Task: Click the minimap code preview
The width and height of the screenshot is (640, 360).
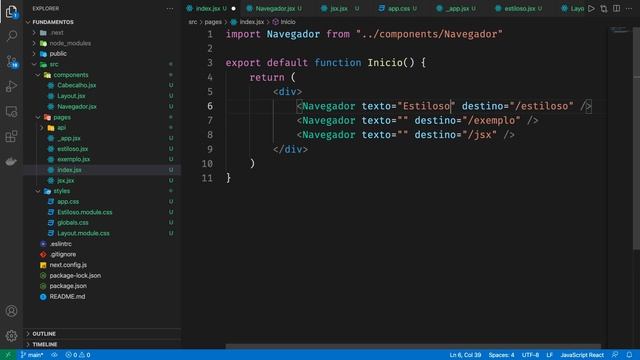Action: [x=620, y=30]
